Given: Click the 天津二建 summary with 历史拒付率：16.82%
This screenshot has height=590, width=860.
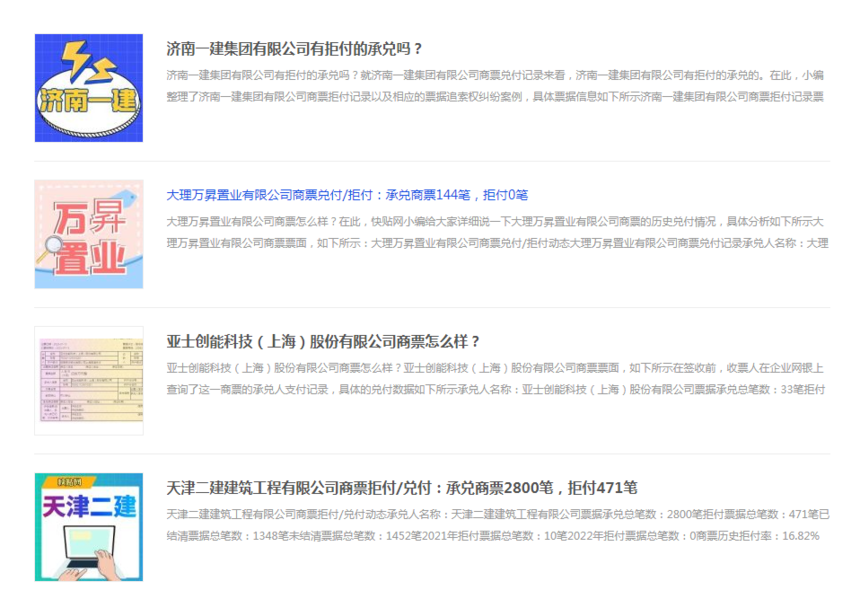Looking at the screenshot, I should [498, 525].
